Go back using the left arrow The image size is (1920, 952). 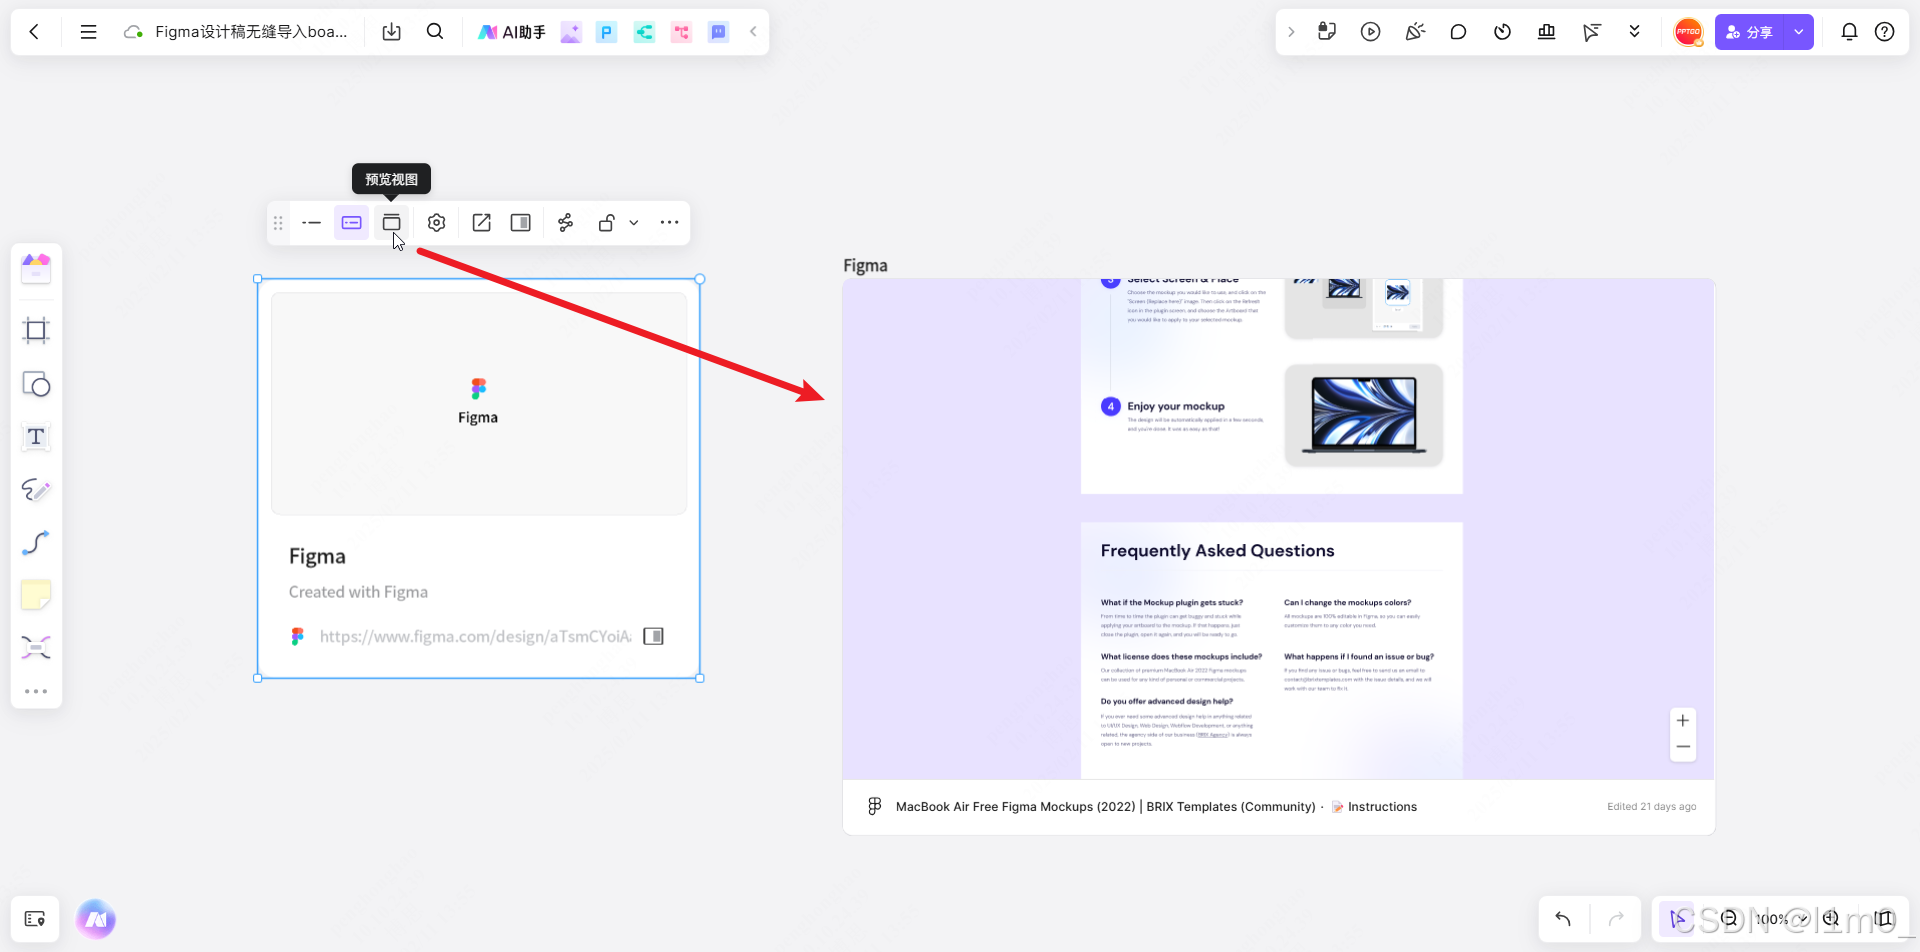click(34, 32)
